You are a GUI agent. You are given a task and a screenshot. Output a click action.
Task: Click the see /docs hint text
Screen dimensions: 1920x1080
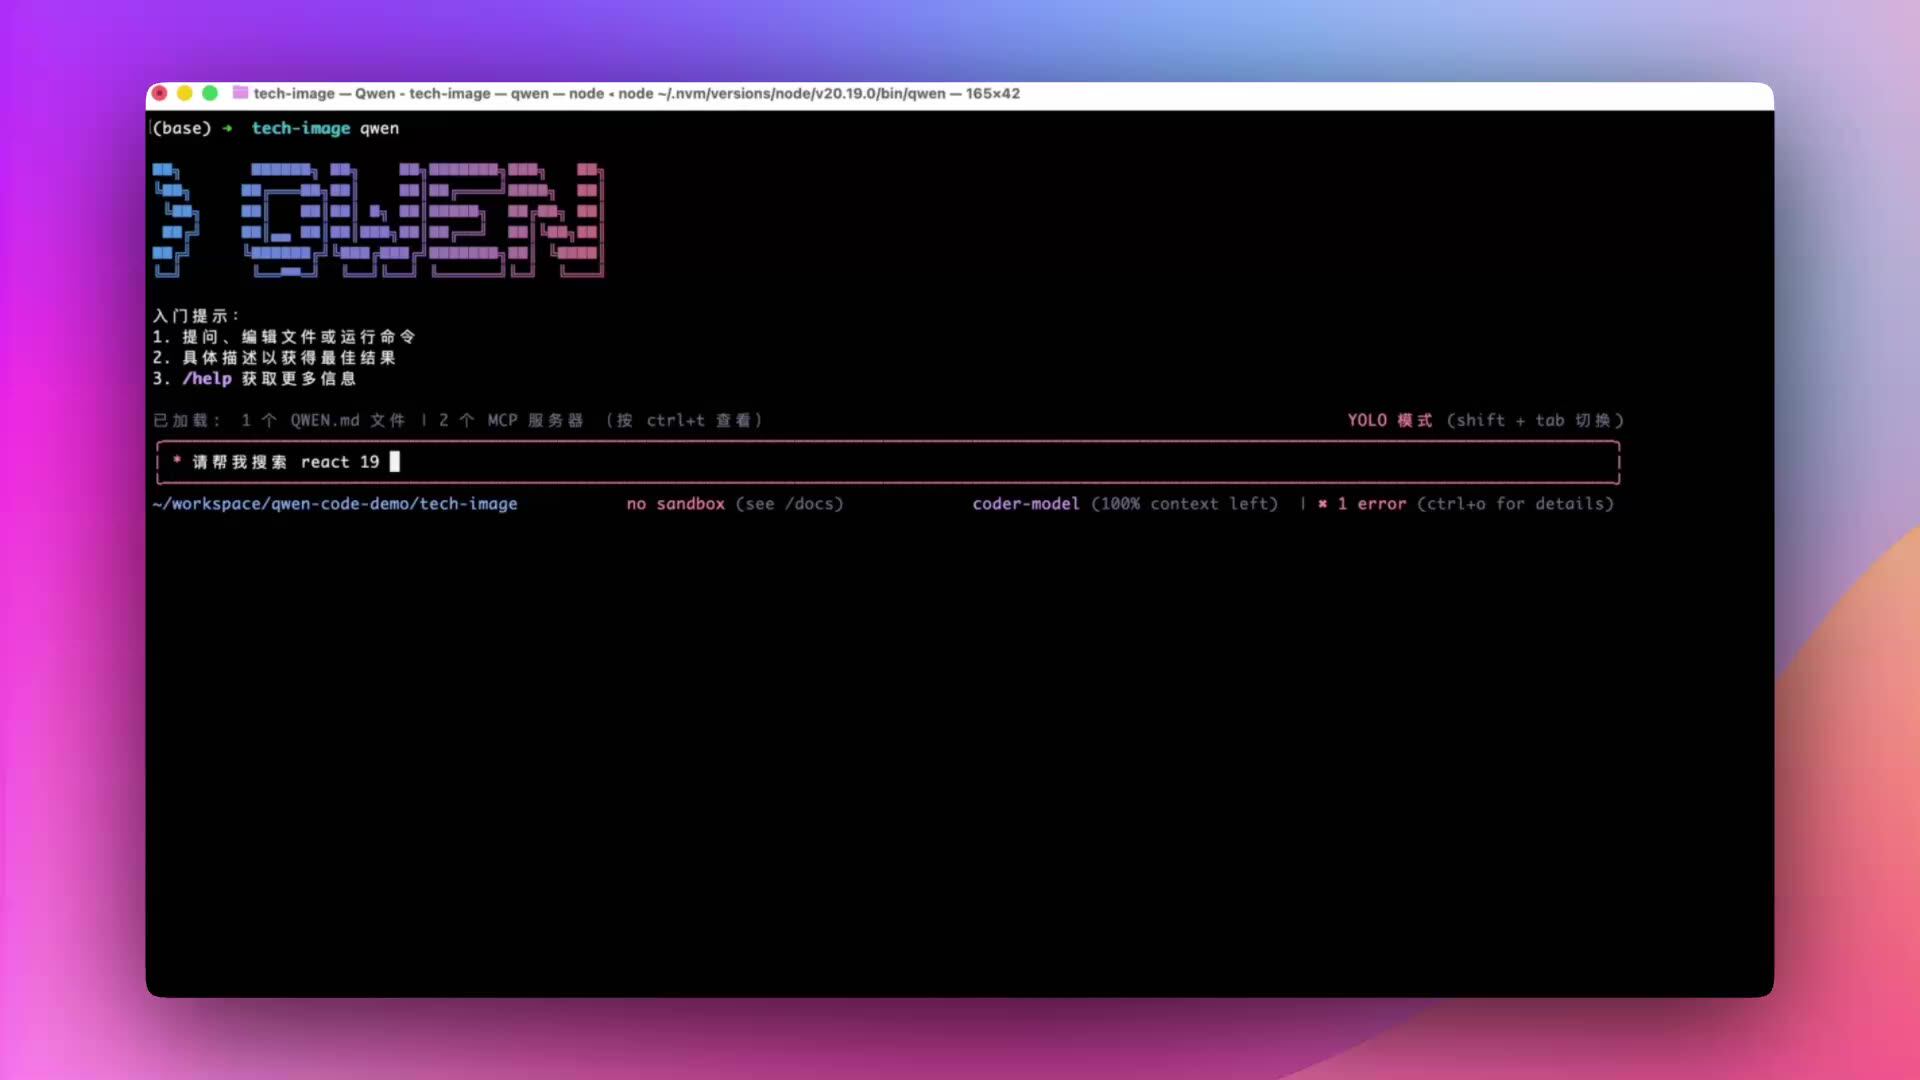click(x=789, y=504)
